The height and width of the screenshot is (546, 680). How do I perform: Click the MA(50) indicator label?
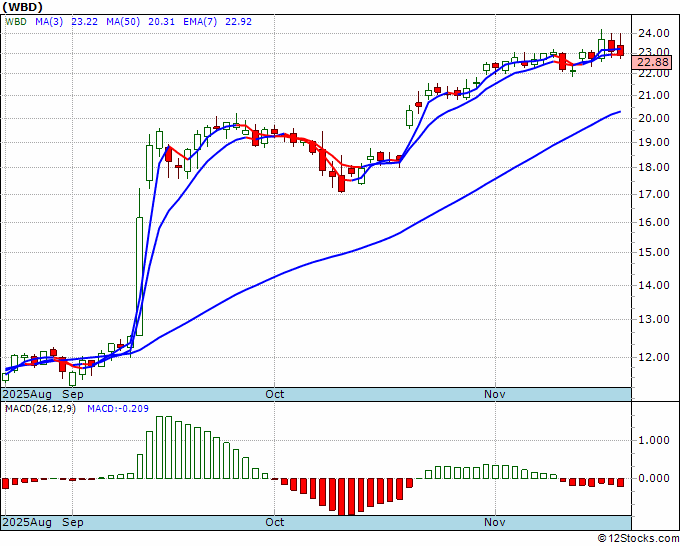[123, 22]
